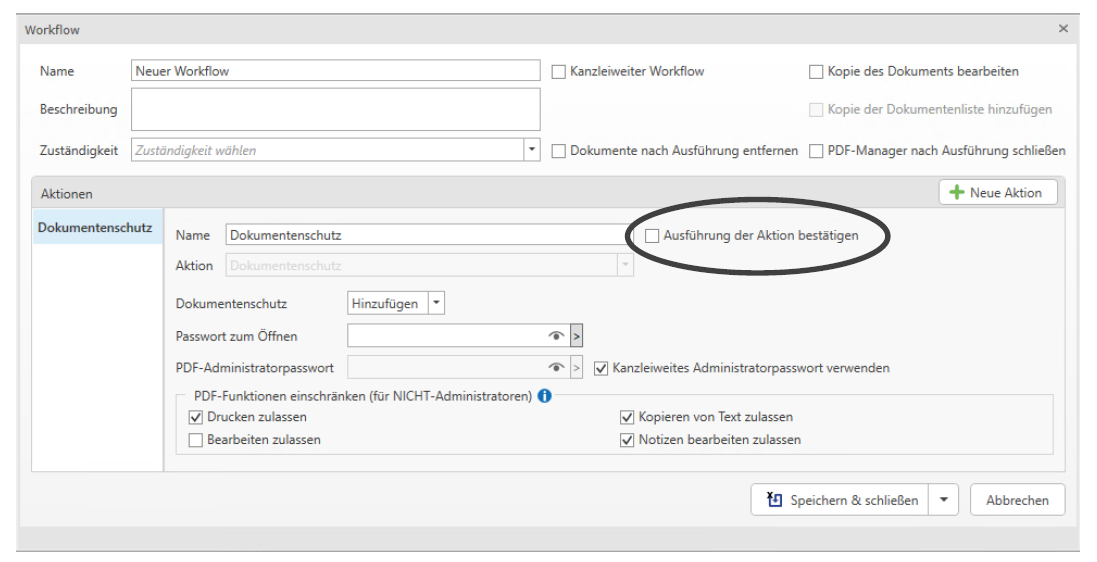Open the Zuständigkeit wählen dropdown

[532, 151]
